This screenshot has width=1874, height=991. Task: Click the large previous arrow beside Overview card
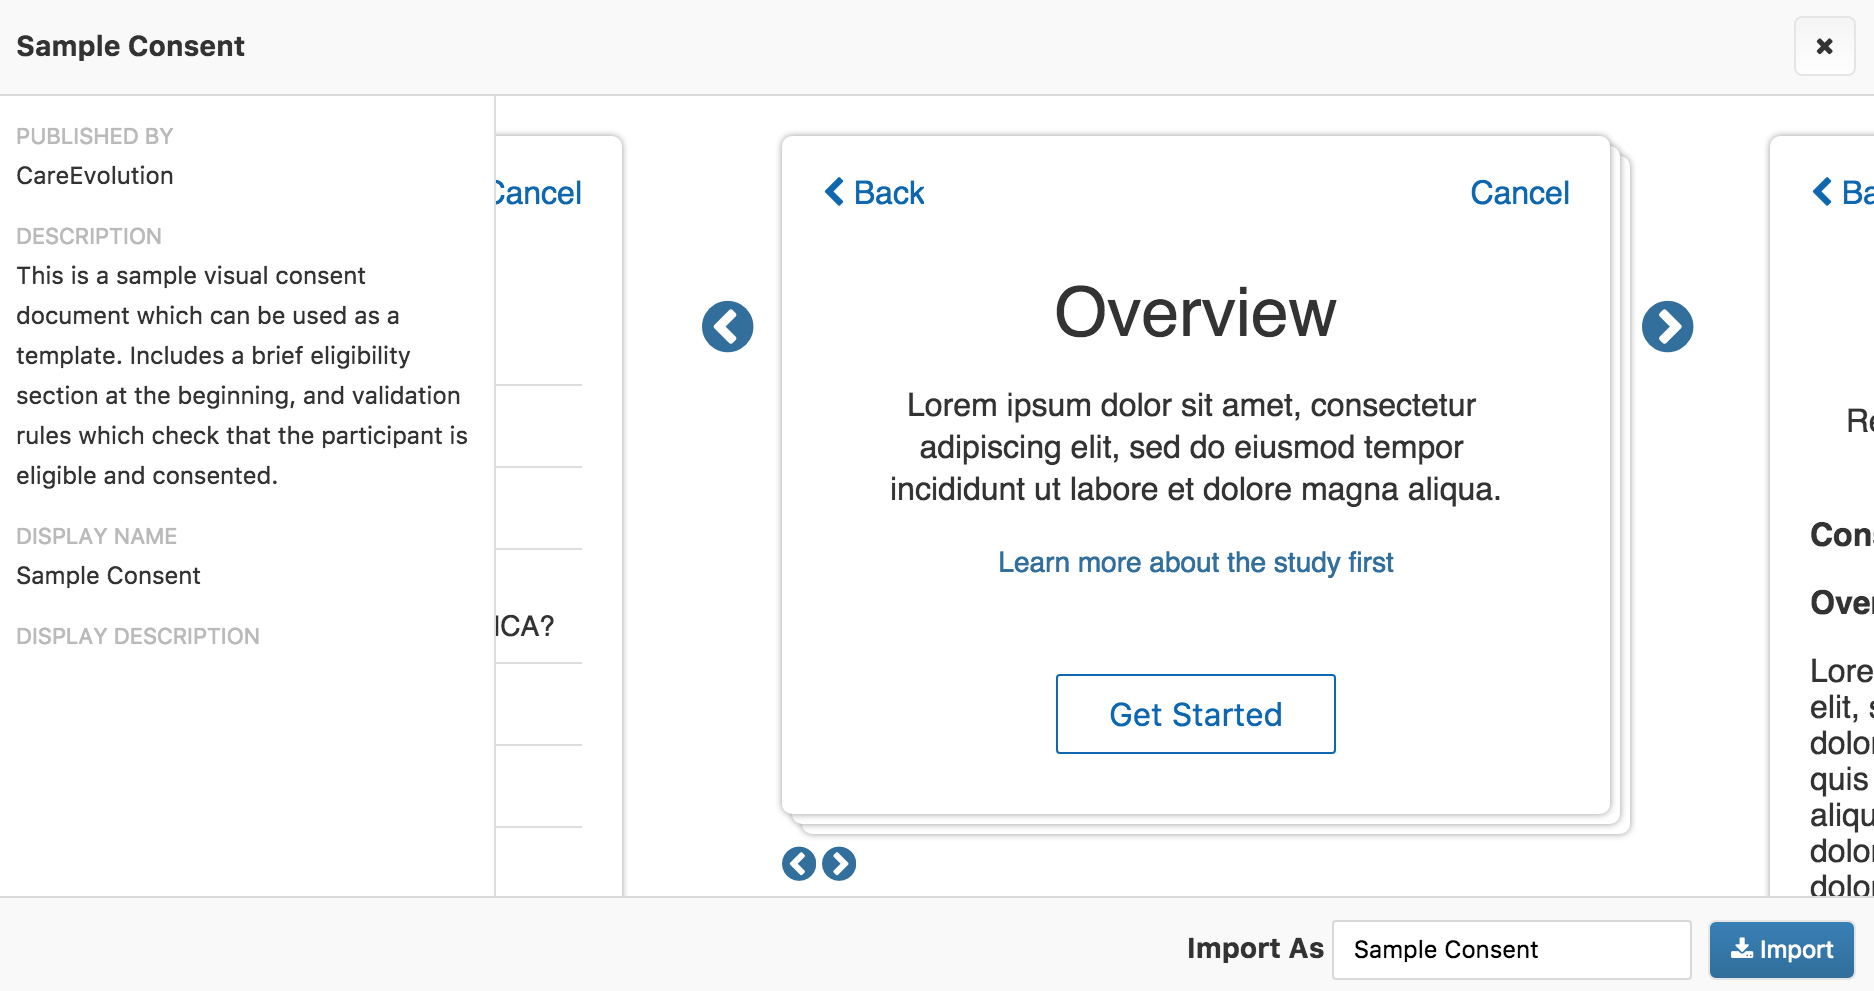(727, 327)
